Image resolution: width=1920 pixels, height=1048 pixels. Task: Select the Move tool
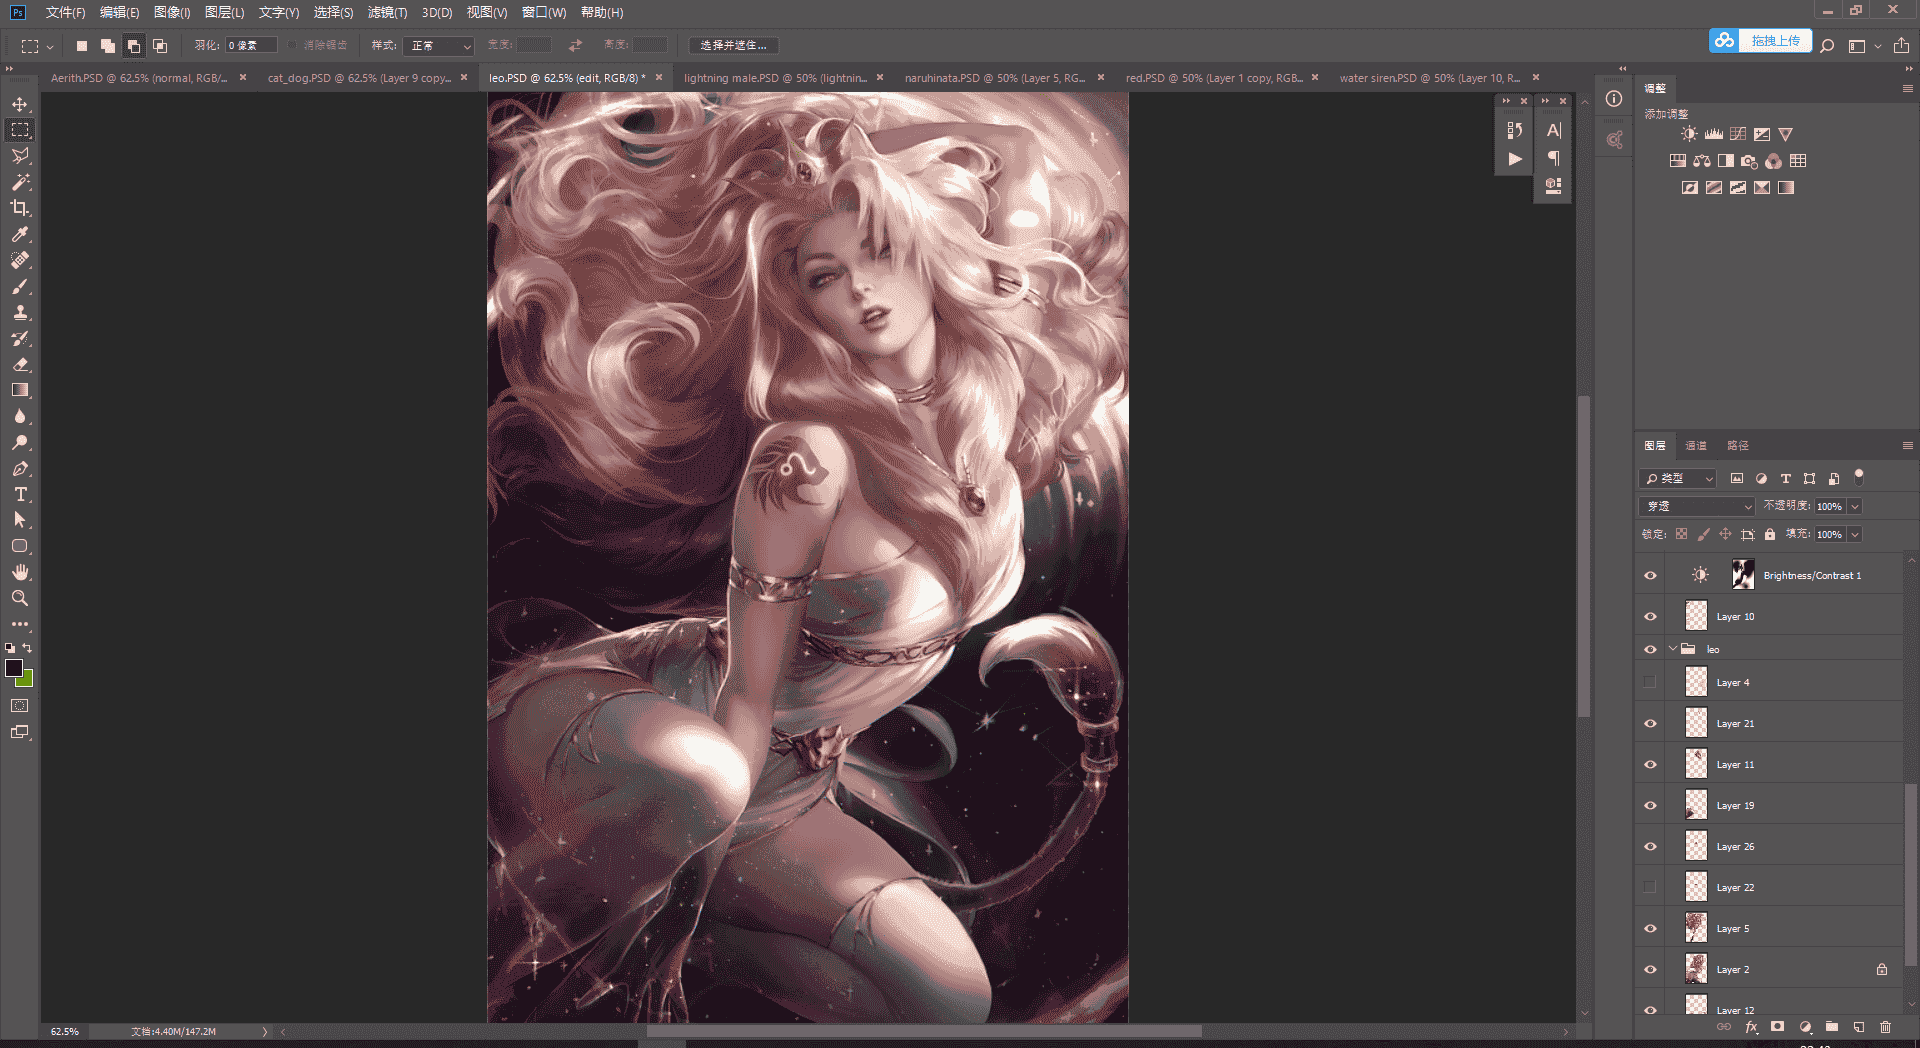tap(20, 104)
